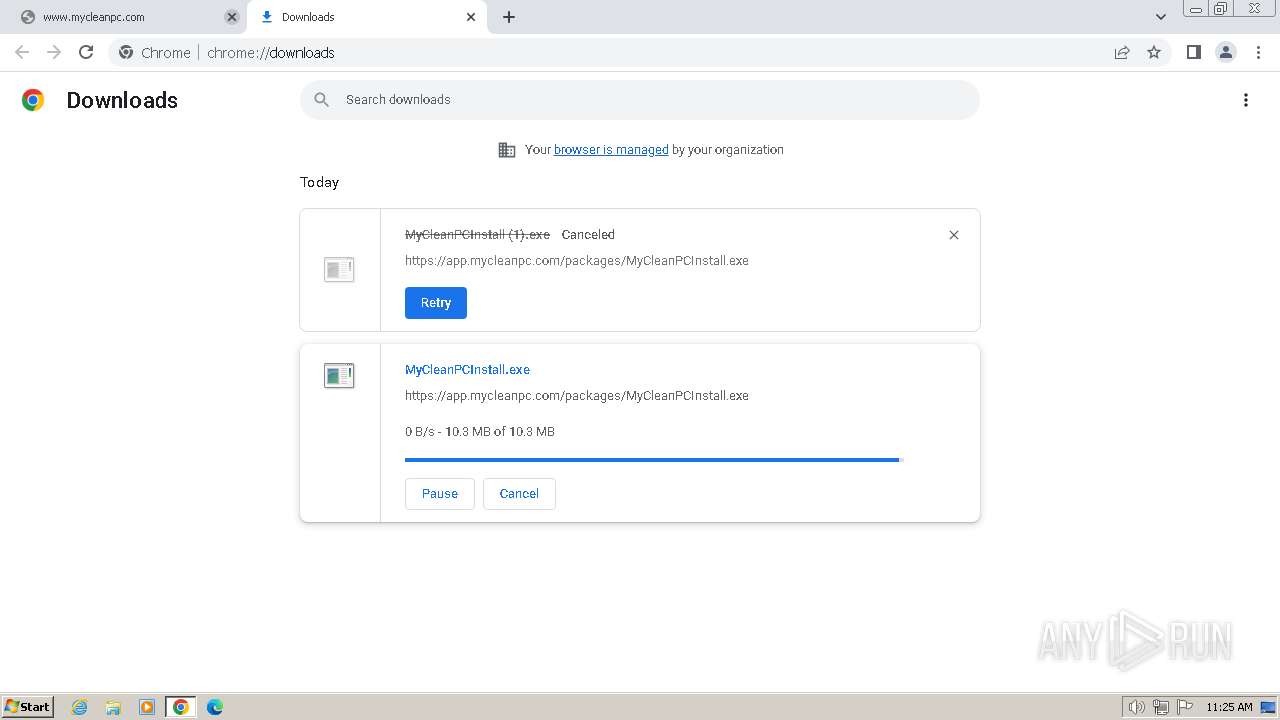Open the share this page icon
The width and height of the screenshot is (1280, 720).
(x=1122, y=52)
